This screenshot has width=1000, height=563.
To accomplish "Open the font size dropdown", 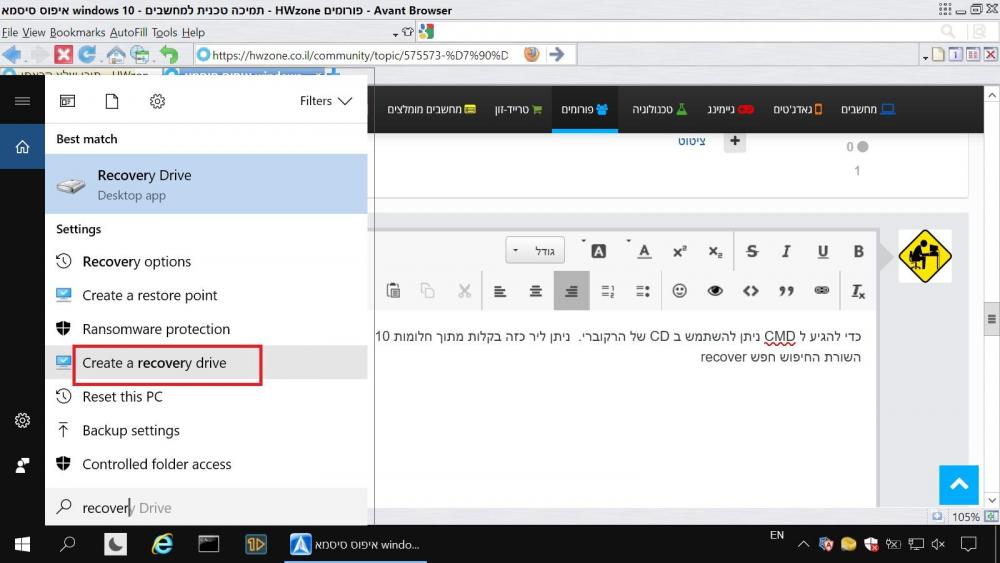I will point(535,251).
